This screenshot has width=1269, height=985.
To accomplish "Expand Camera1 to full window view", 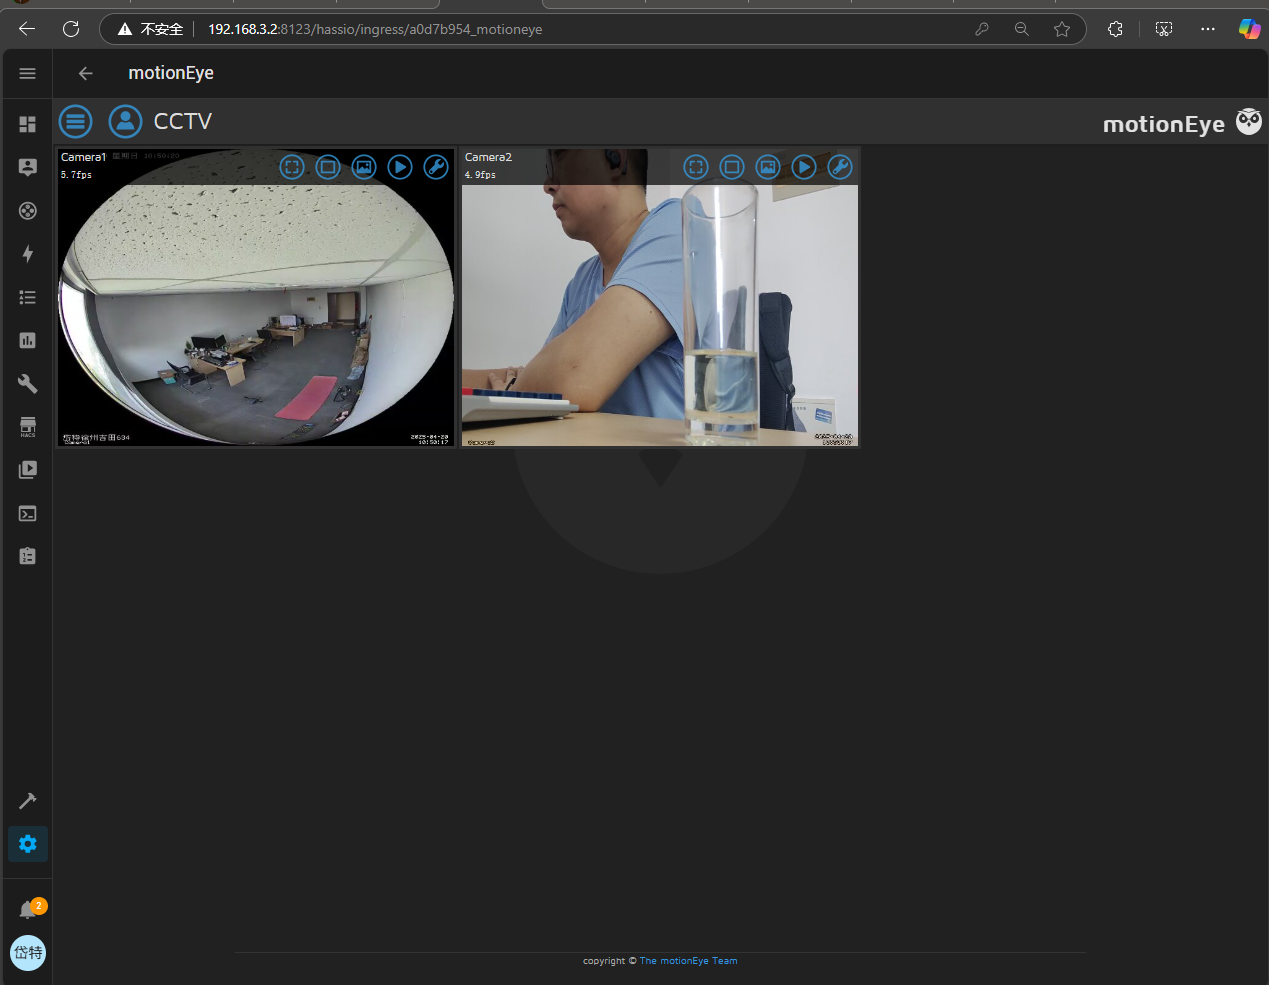I will click(x=292, y=167).
